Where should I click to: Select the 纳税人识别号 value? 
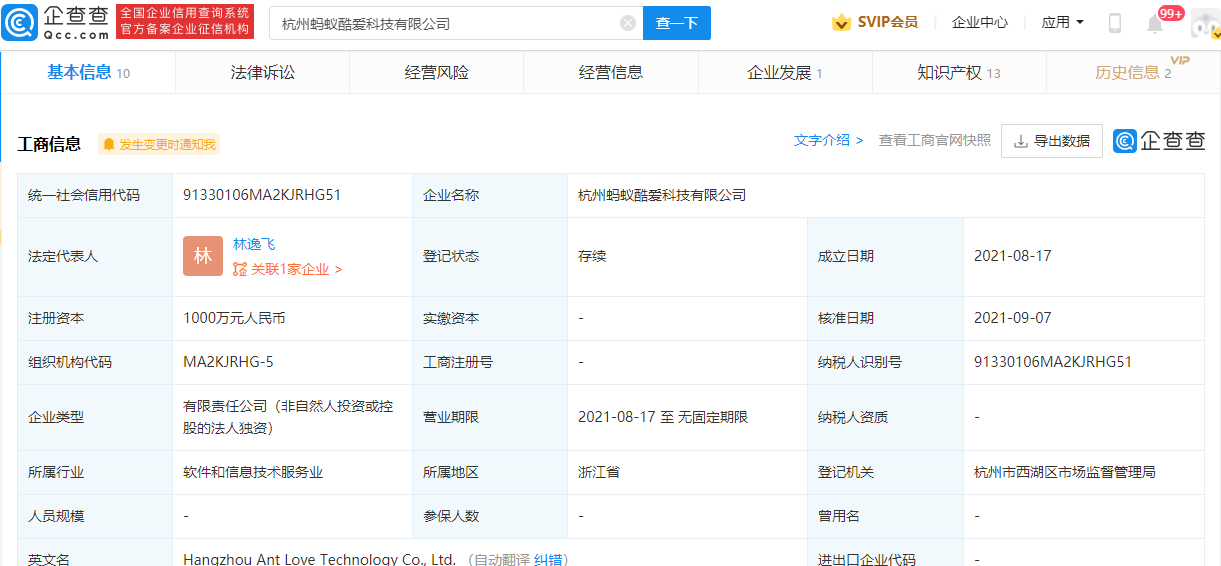(x=1053, y=362)
